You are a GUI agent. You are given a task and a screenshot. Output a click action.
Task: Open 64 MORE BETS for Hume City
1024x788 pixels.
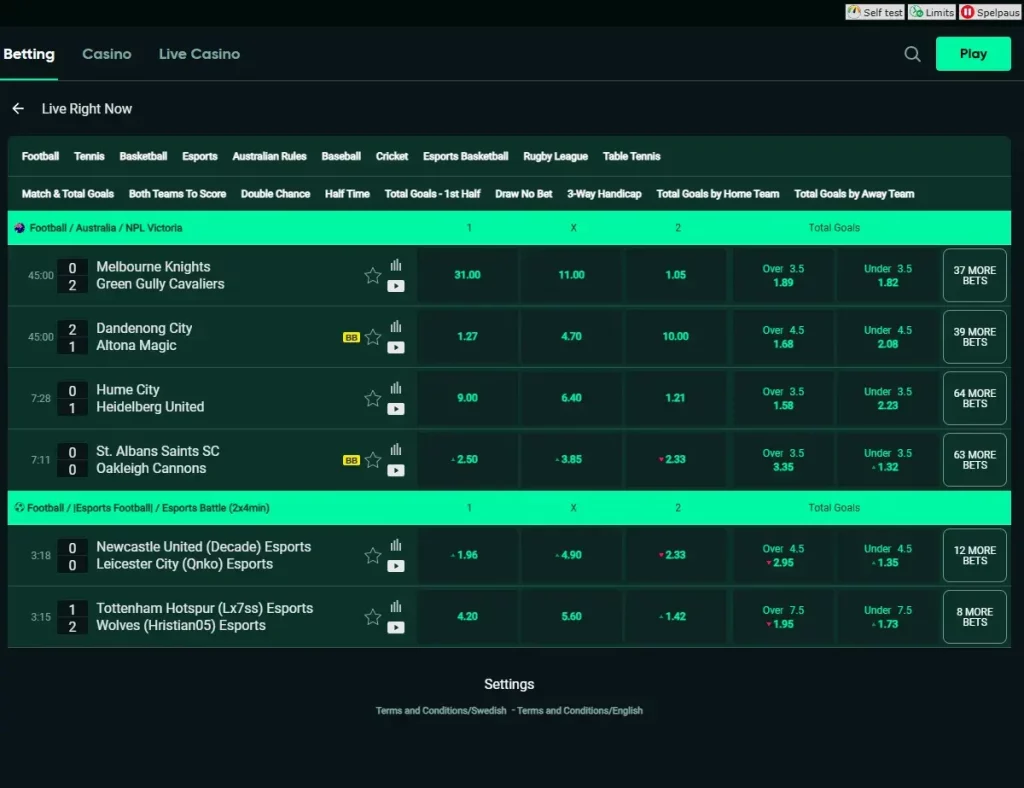pyautogui.click(x=974, y=398)
